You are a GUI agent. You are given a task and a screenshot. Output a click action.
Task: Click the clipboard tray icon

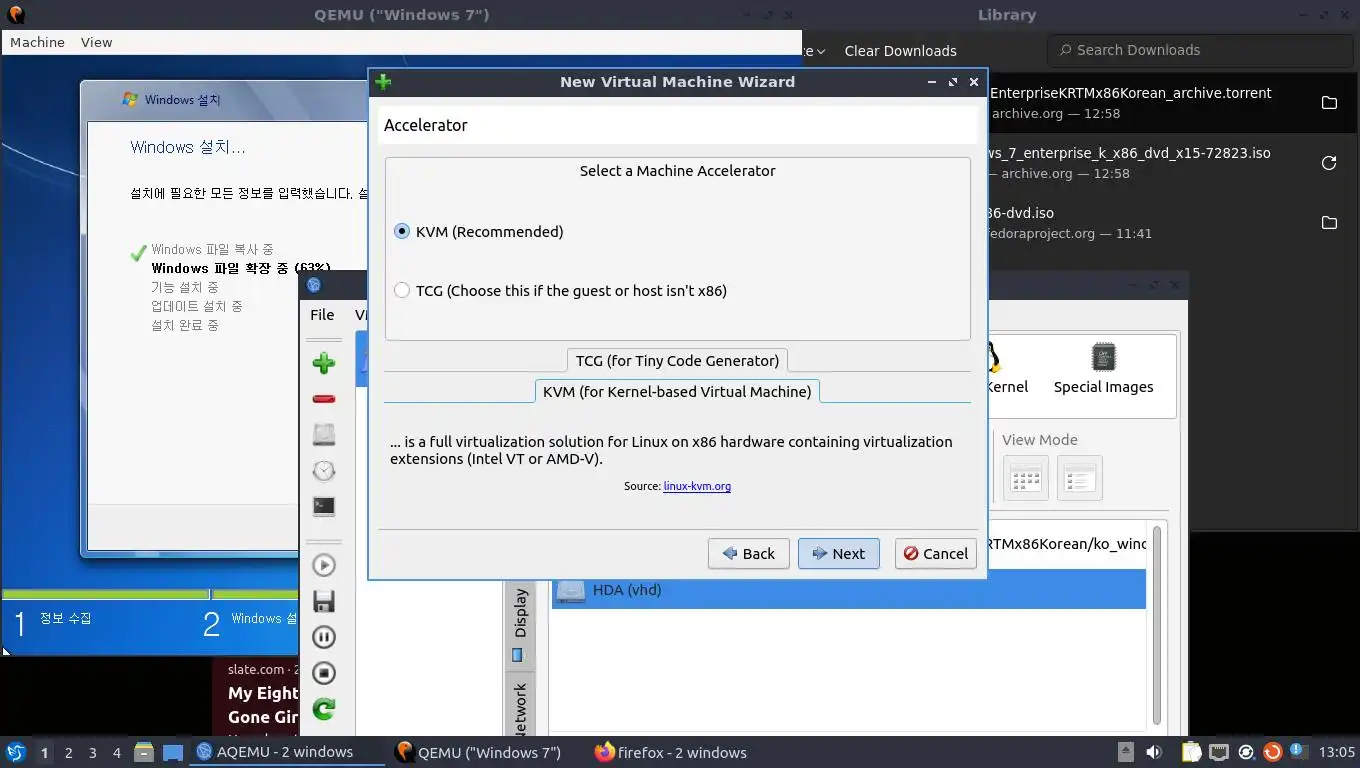[x=1191, y=752]
